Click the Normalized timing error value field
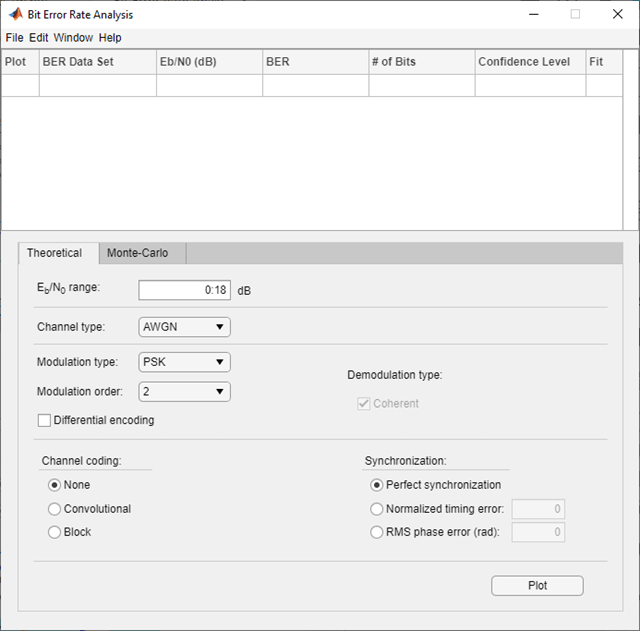Screen dimensions: 640x631 538,509
